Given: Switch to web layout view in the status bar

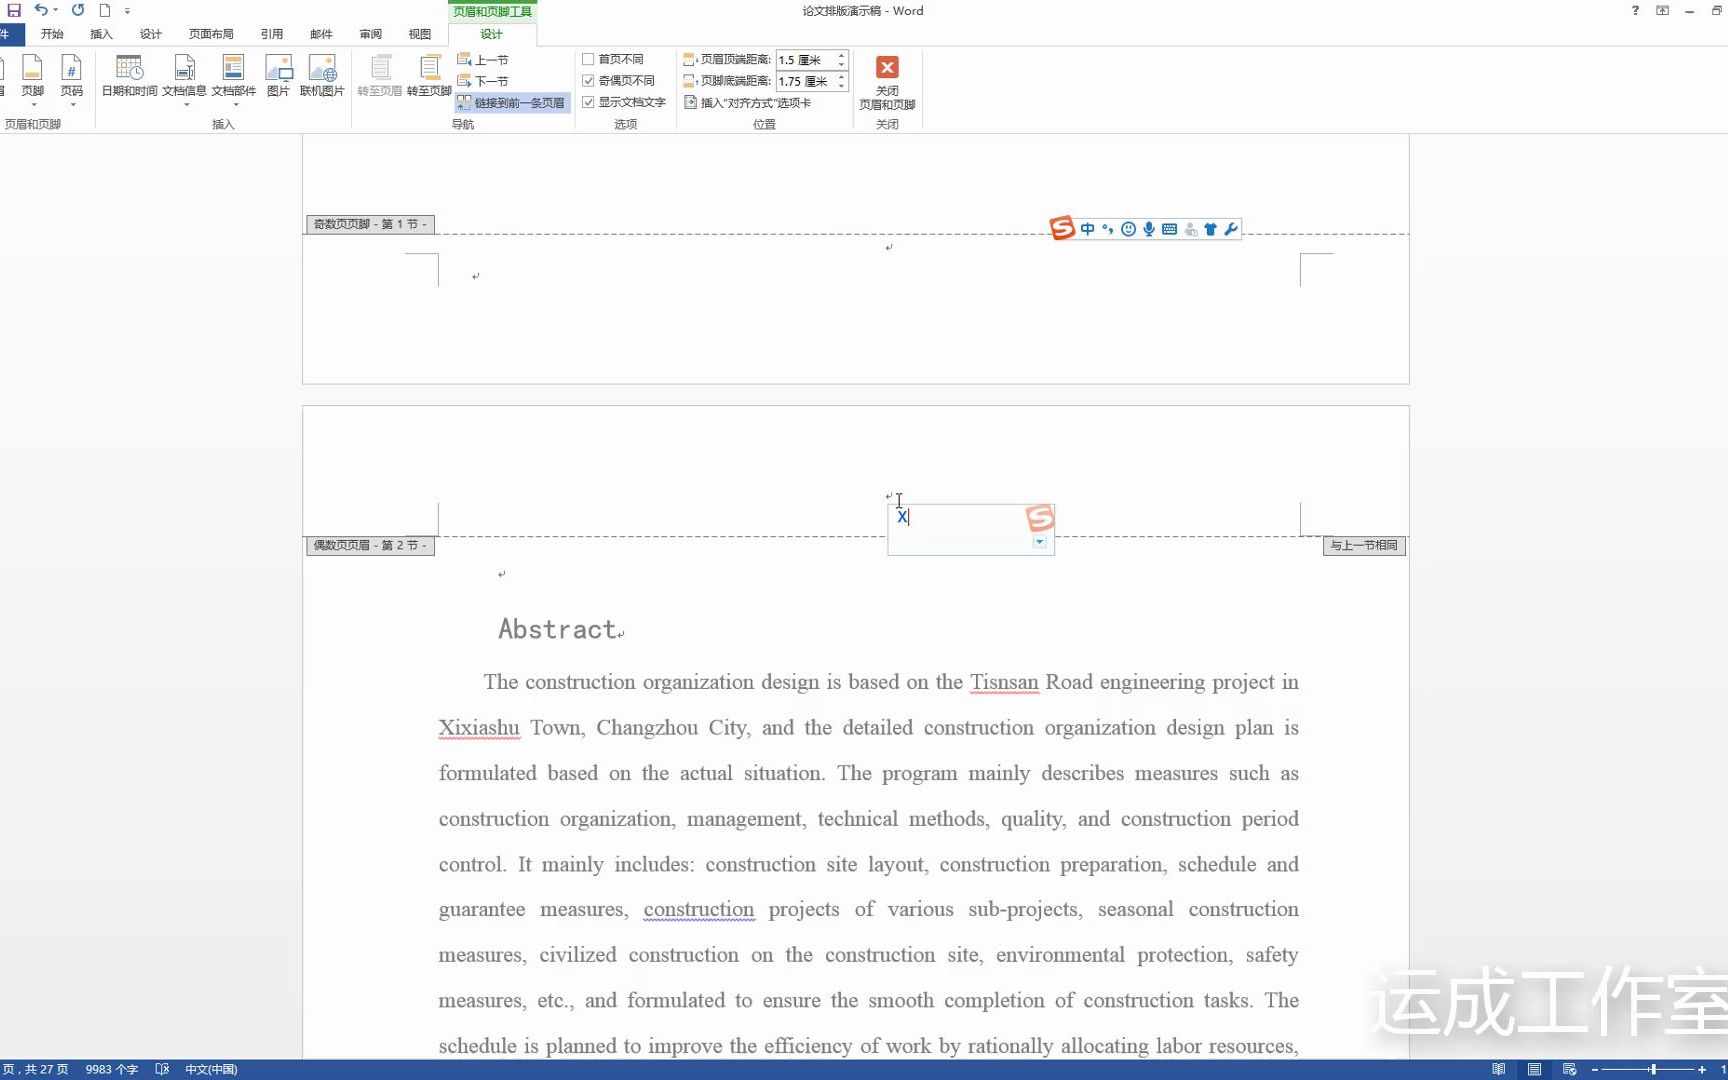Looking at the screenshot, I should [x=1569, y=1069].
